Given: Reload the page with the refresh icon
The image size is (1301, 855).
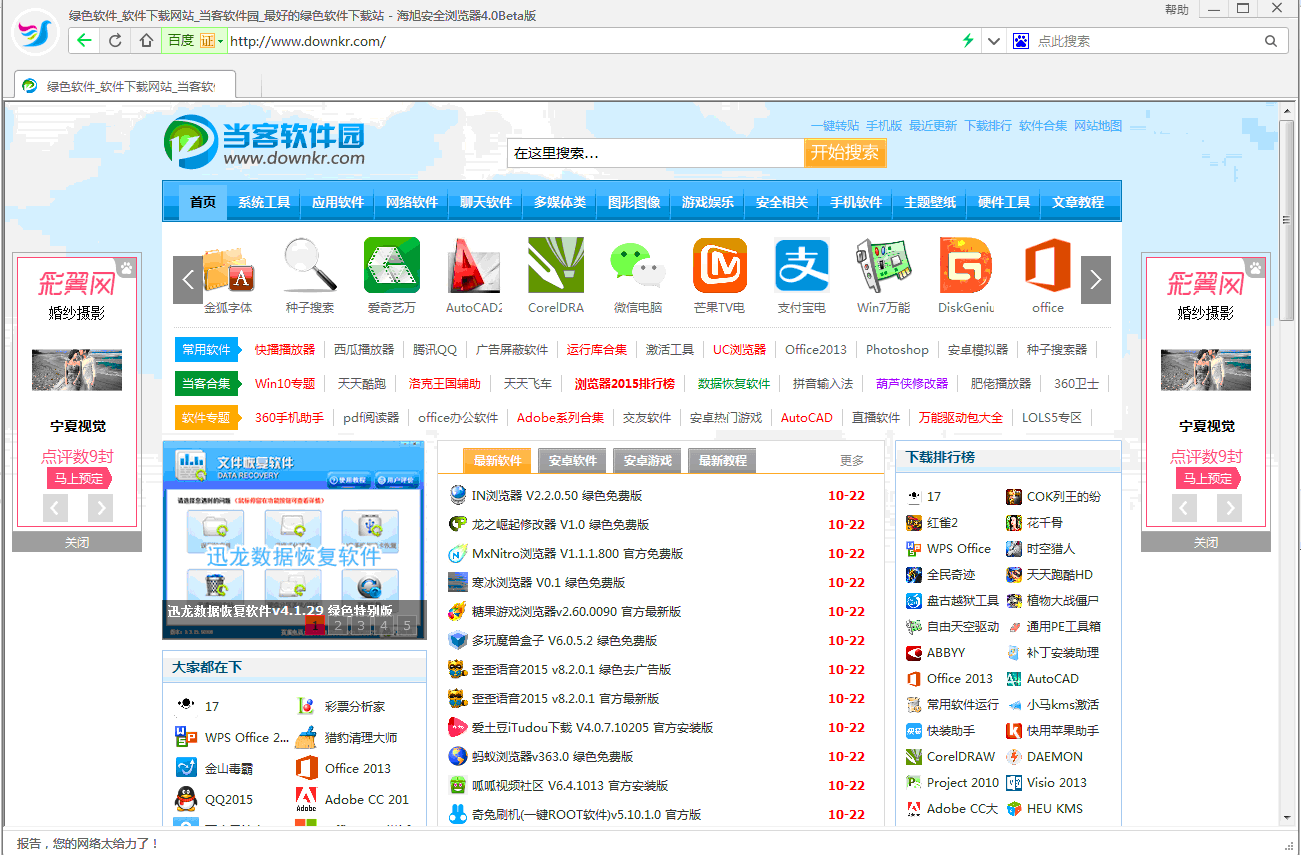Looking at the screenshot, I should [115, 41].
